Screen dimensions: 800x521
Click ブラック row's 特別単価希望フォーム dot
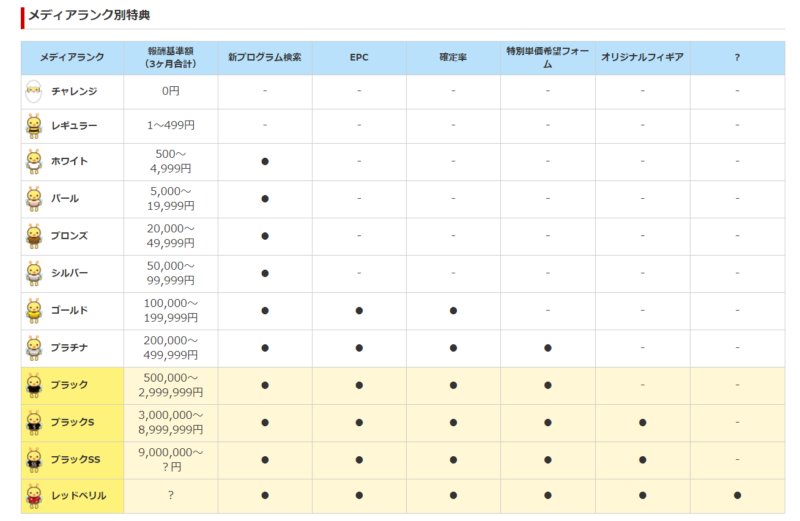coord(547,385)
